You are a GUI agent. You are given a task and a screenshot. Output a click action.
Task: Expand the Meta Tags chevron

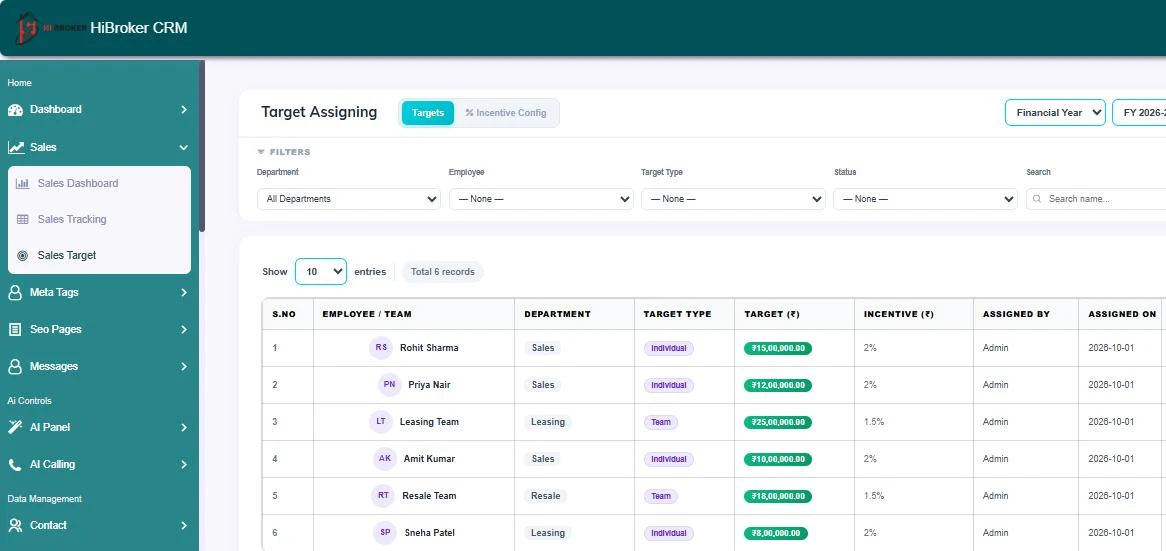click(184, 292)
